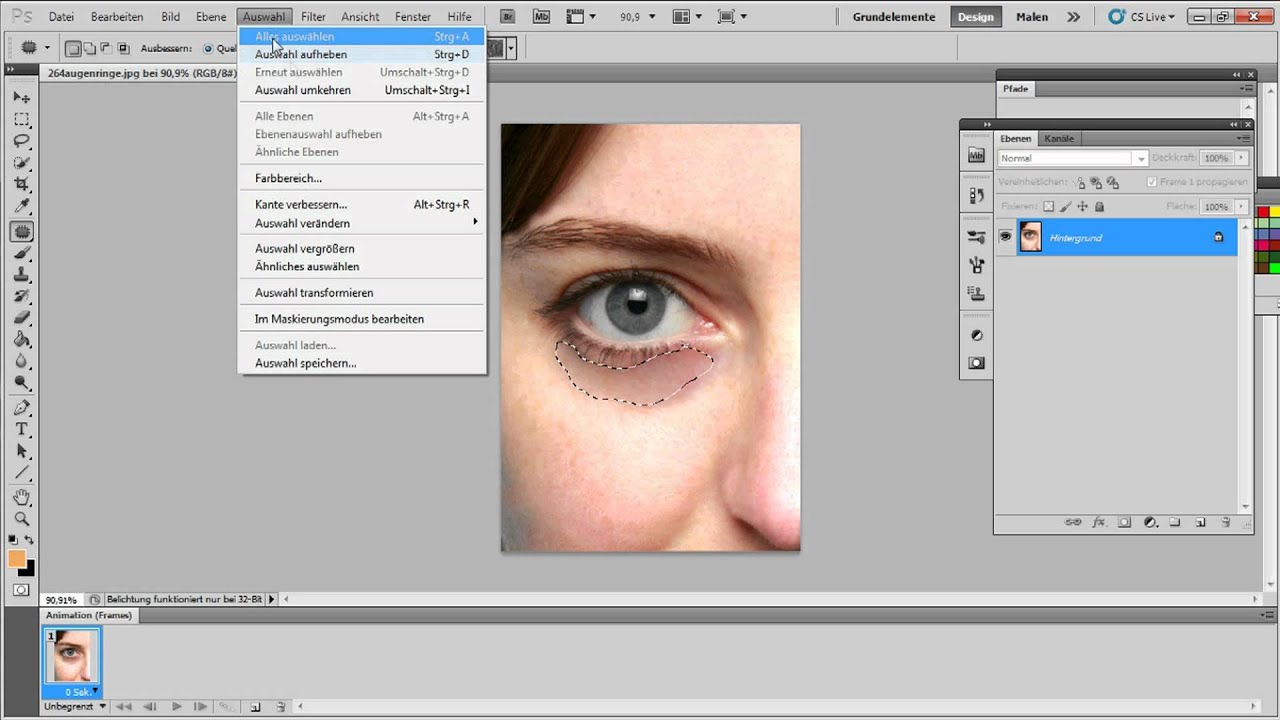Switch to the Kanäle tab
Image resolution: width=1280 pixels, height=720 pixels.
(1059, 138)
